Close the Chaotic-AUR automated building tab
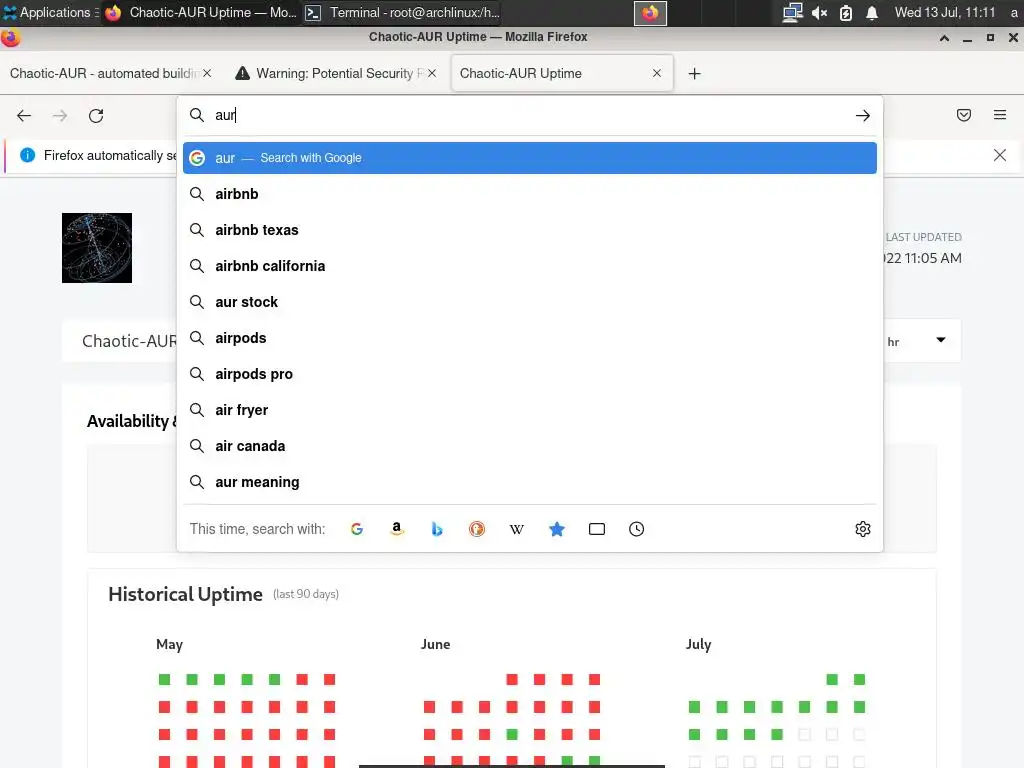Screen dimensions: 1024x768 pos(207,73)
